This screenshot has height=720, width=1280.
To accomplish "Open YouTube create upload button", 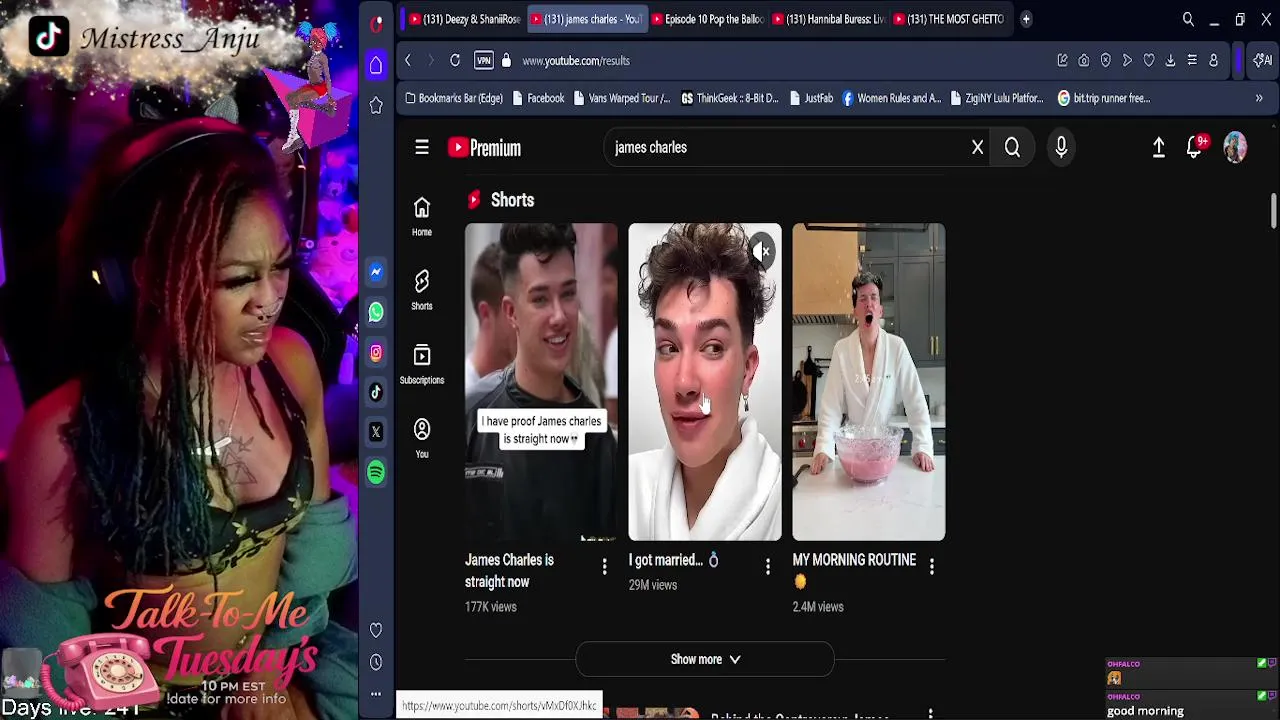I will 1158,148.
